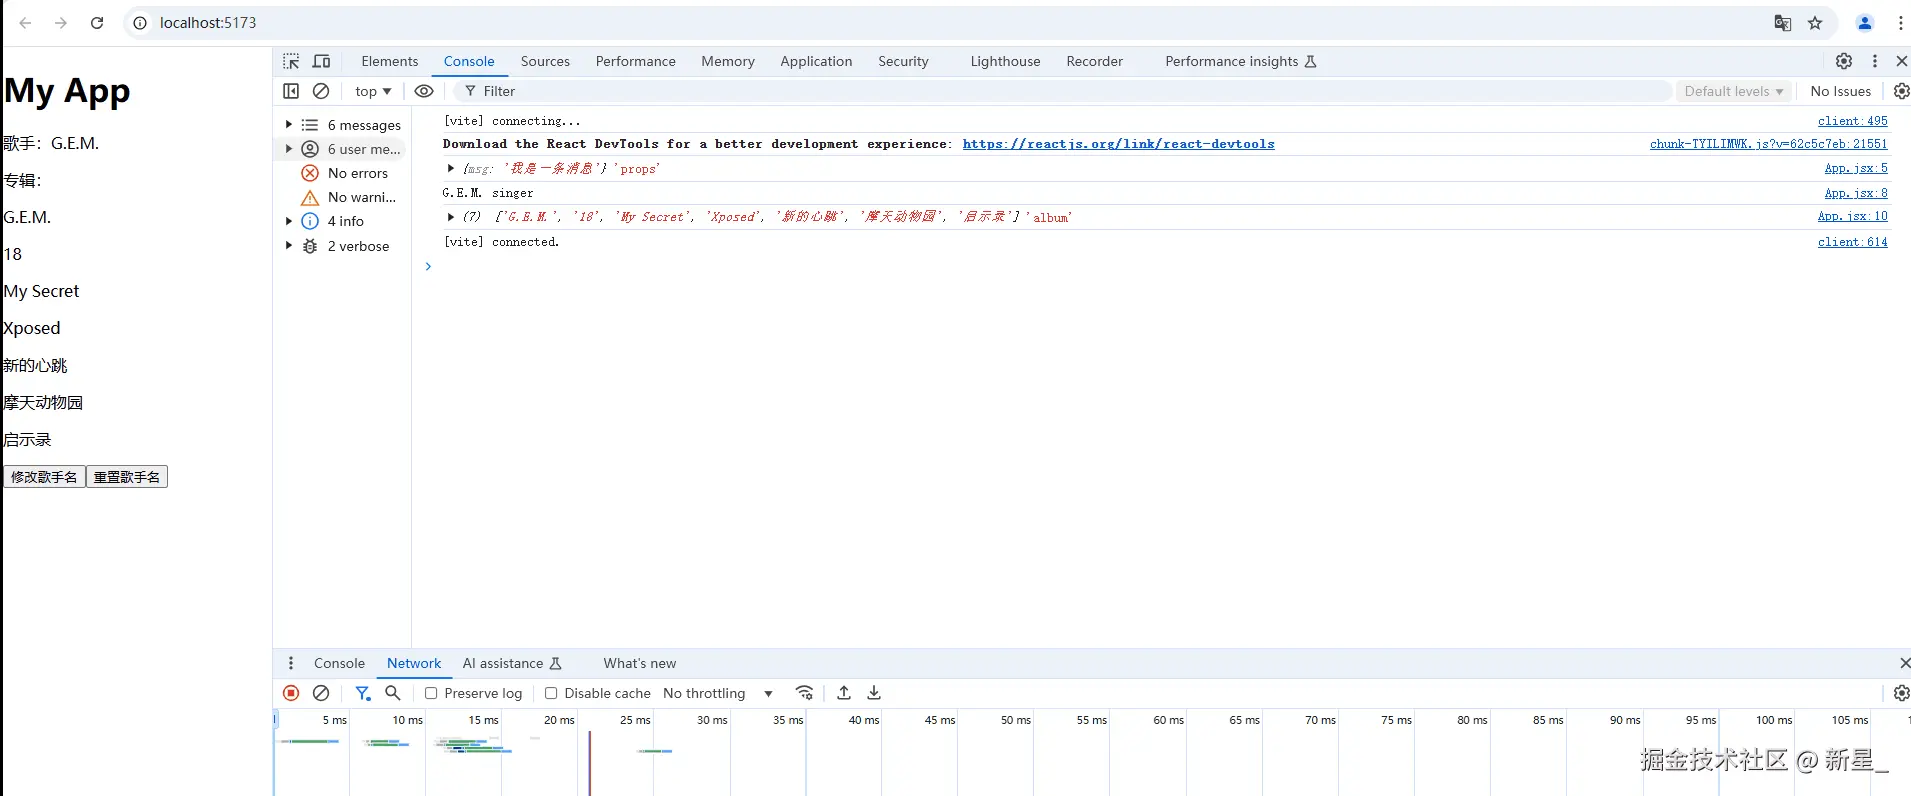The width and height of the screenshot is (1911, 796).
Task: Close the bottom drawer panel
Action: click(x=1904, y=663)
